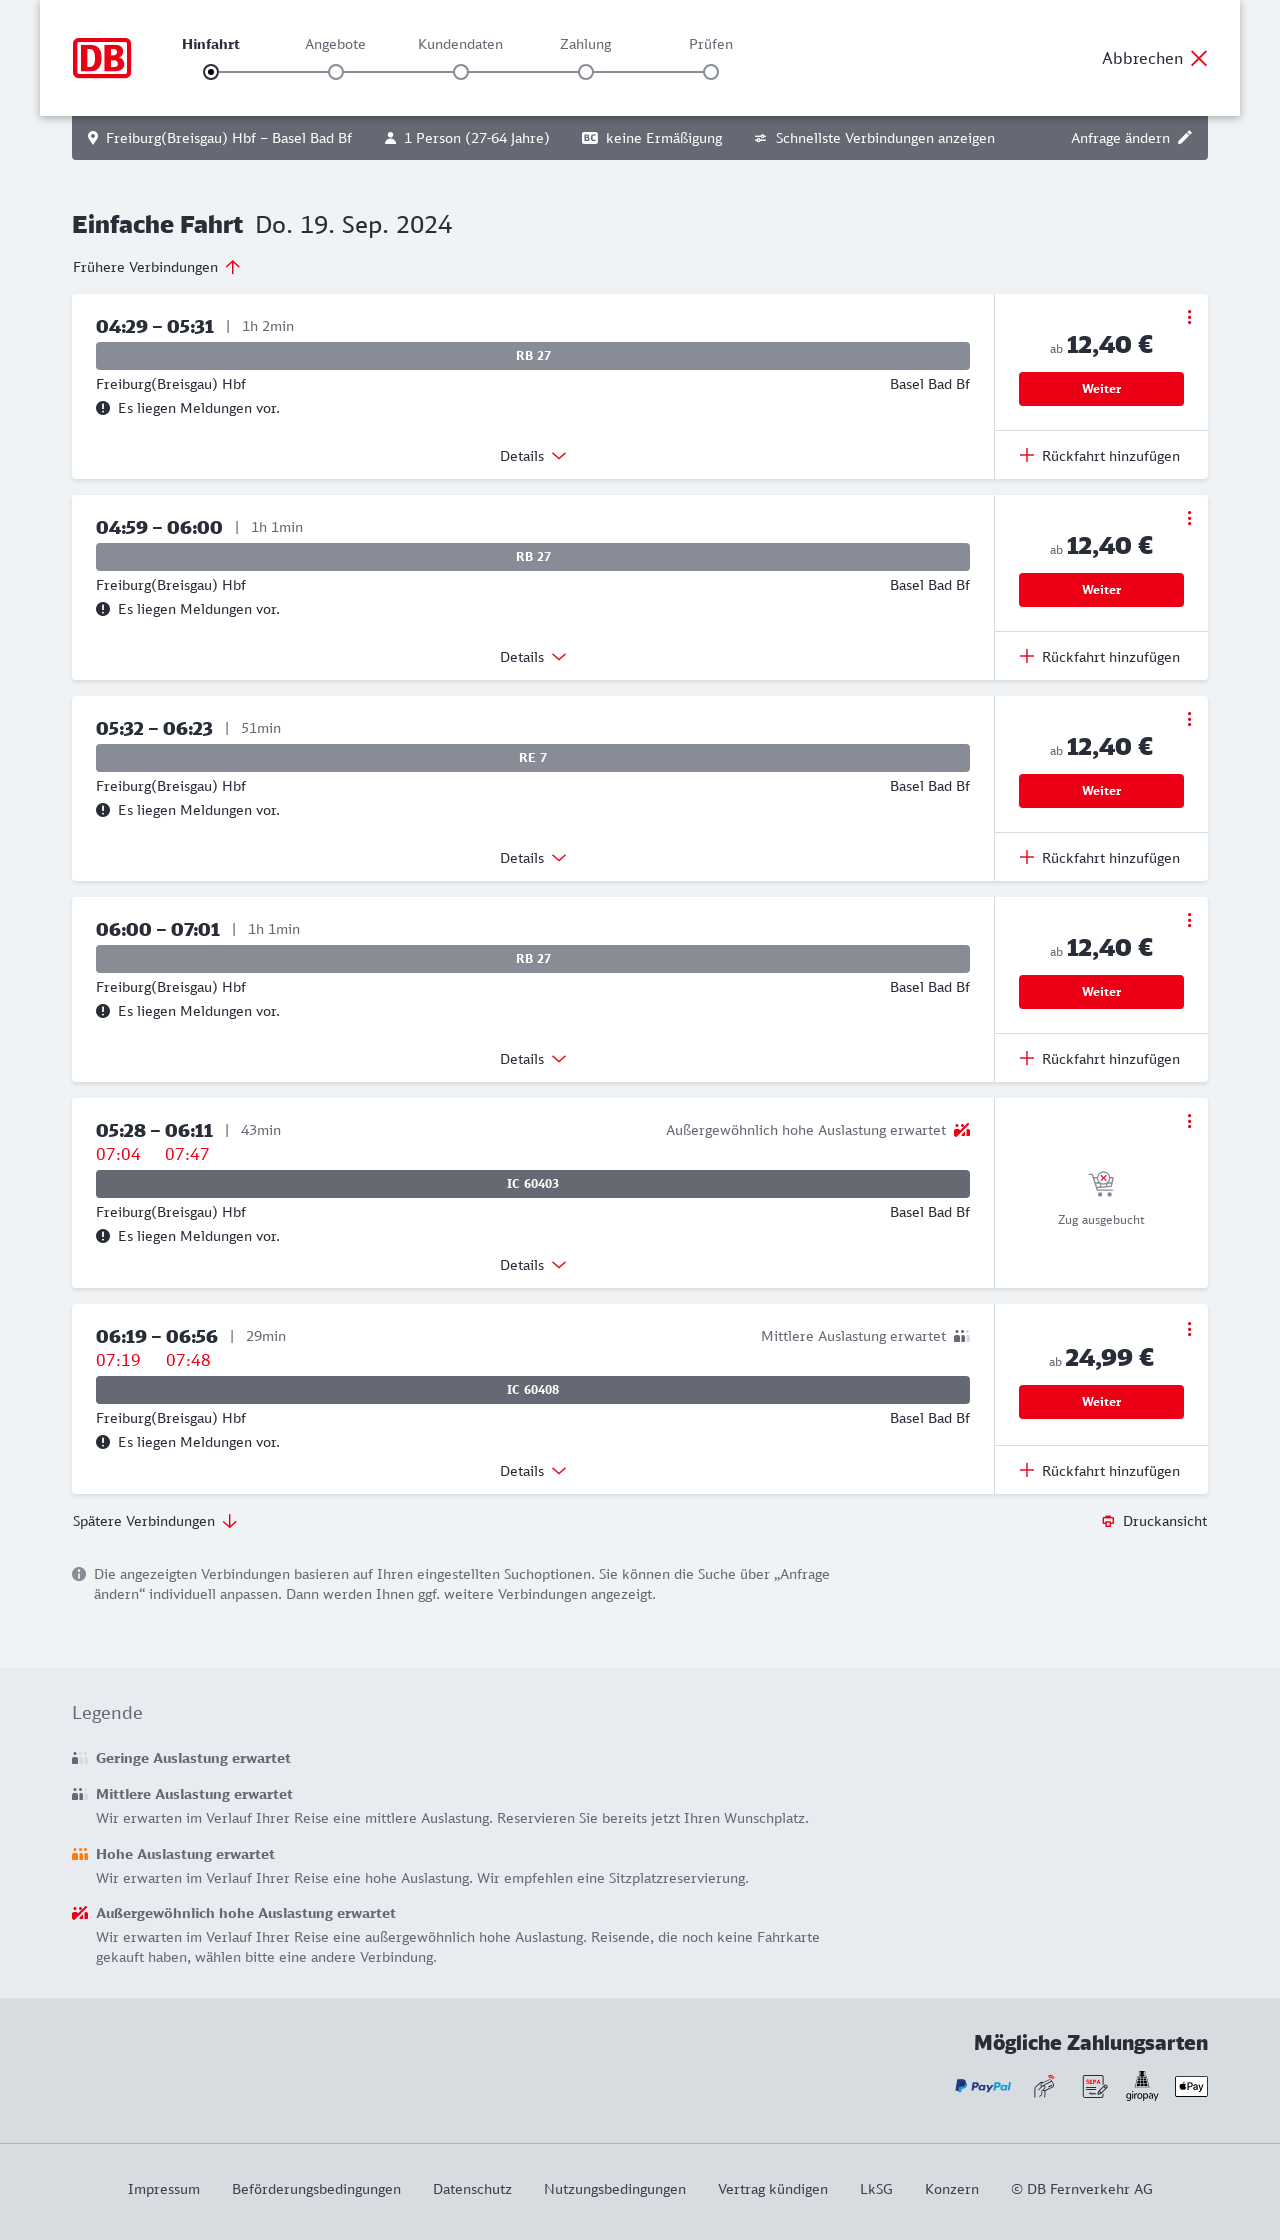Viewport: 1280px width, 2240px height.
Task: Click the sold-out cart icon for IC 60403
Action: [1101, 1184]
